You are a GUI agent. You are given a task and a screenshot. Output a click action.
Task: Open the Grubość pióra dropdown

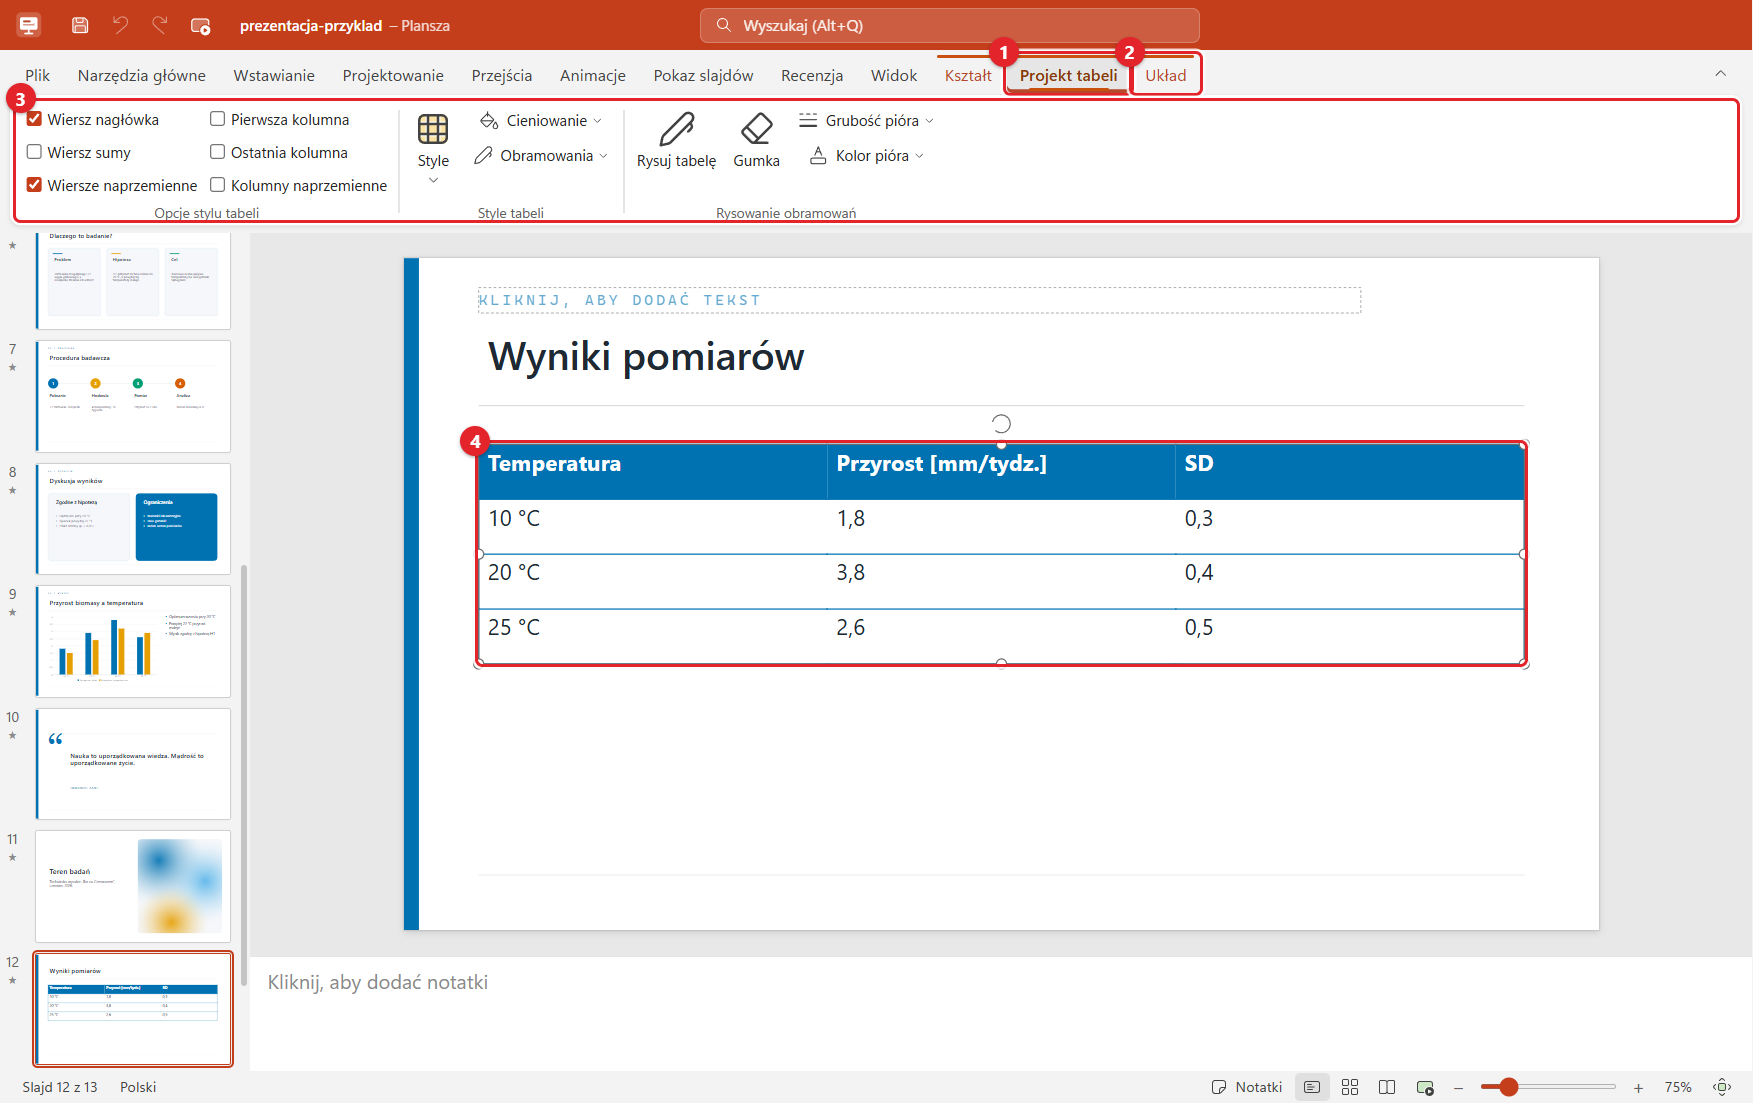866,120
